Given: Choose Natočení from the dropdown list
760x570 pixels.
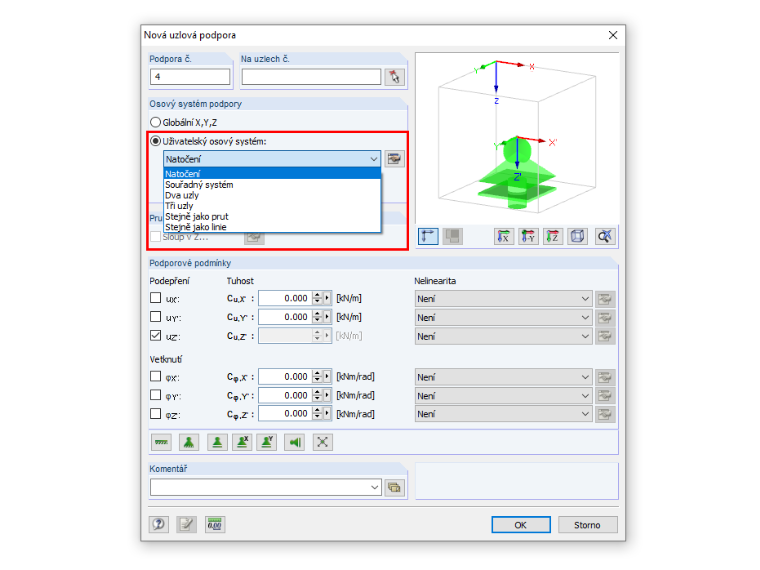Looking at the screenshot, I should (x=272, y=174).
